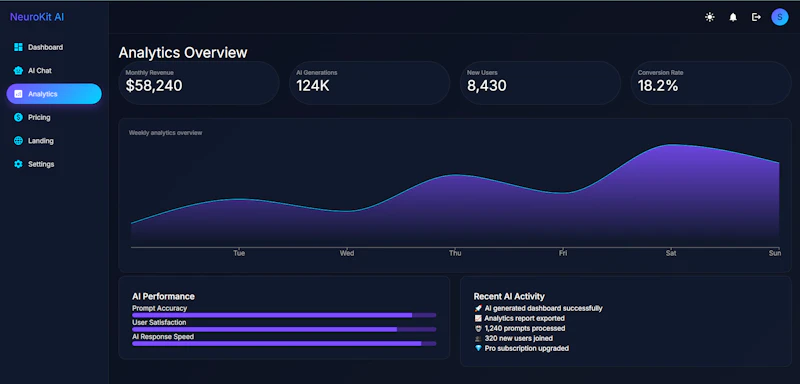Screen dimensions: 800x384
Task: Go to the Landing page
Action: tap(54, 141)
